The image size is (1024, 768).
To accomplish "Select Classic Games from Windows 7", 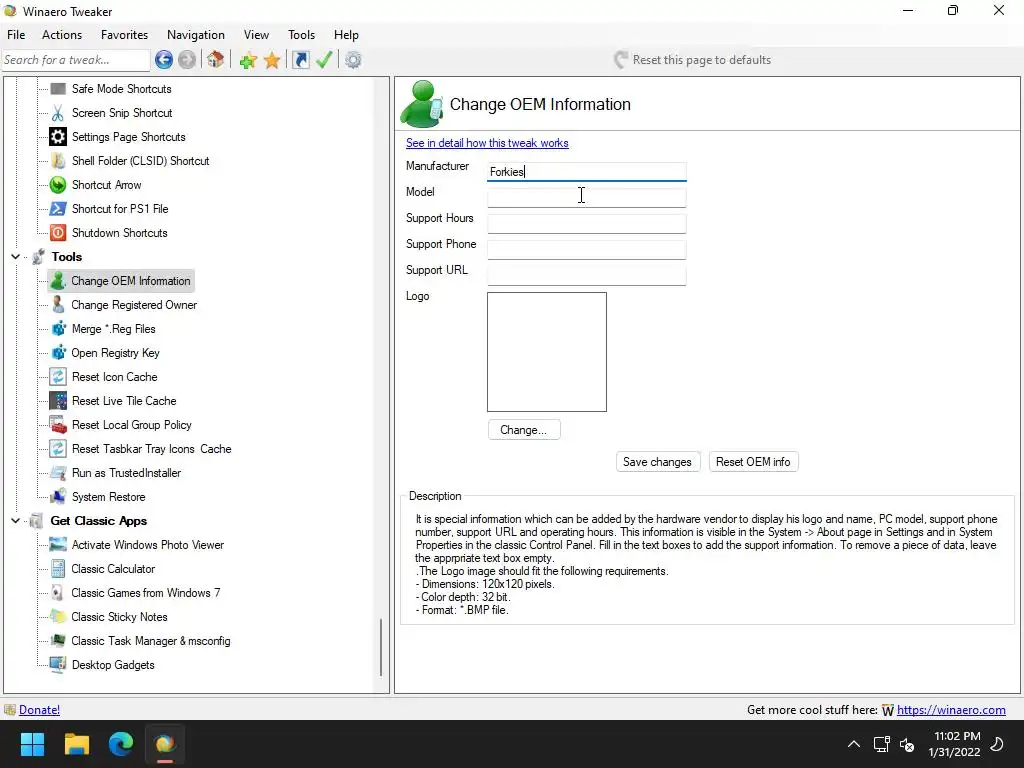I will [146, 593].
